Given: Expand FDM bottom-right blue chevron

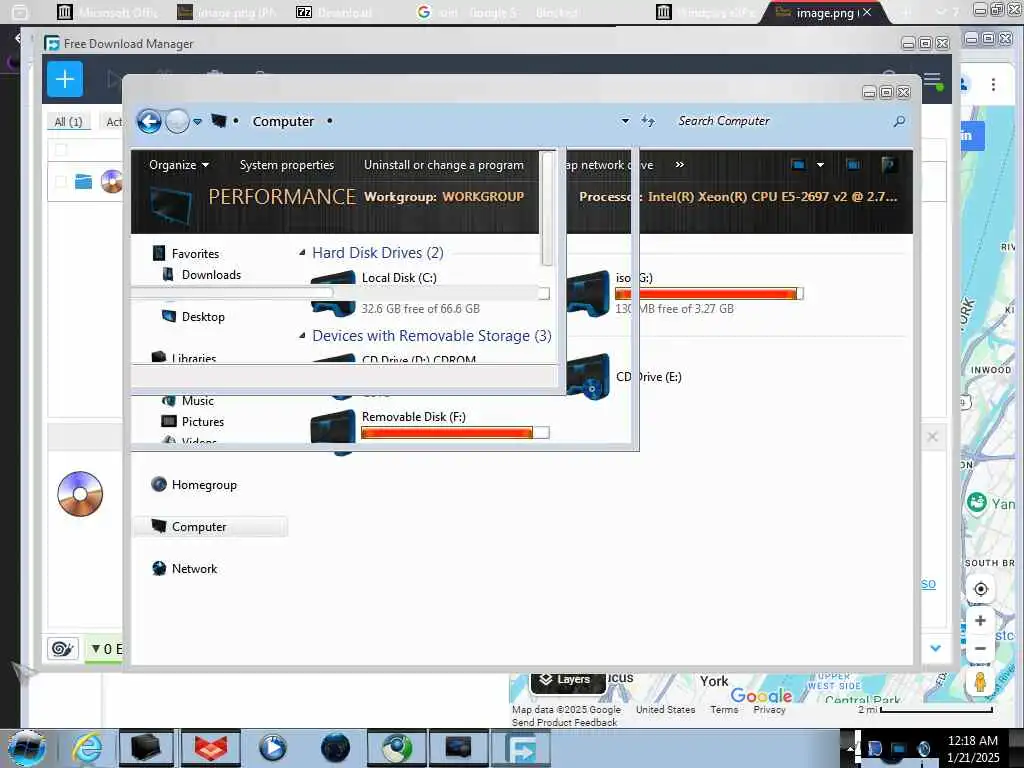Looking at the screenshot, I should click(935, 648).
